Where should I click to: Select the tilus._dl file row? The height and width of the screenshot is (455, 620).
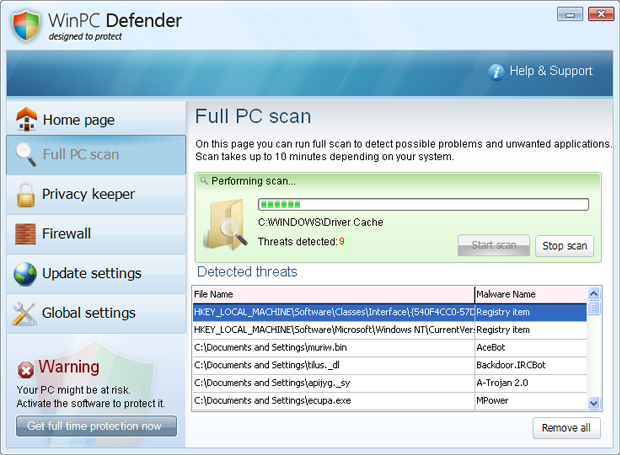tap(389, 365)
